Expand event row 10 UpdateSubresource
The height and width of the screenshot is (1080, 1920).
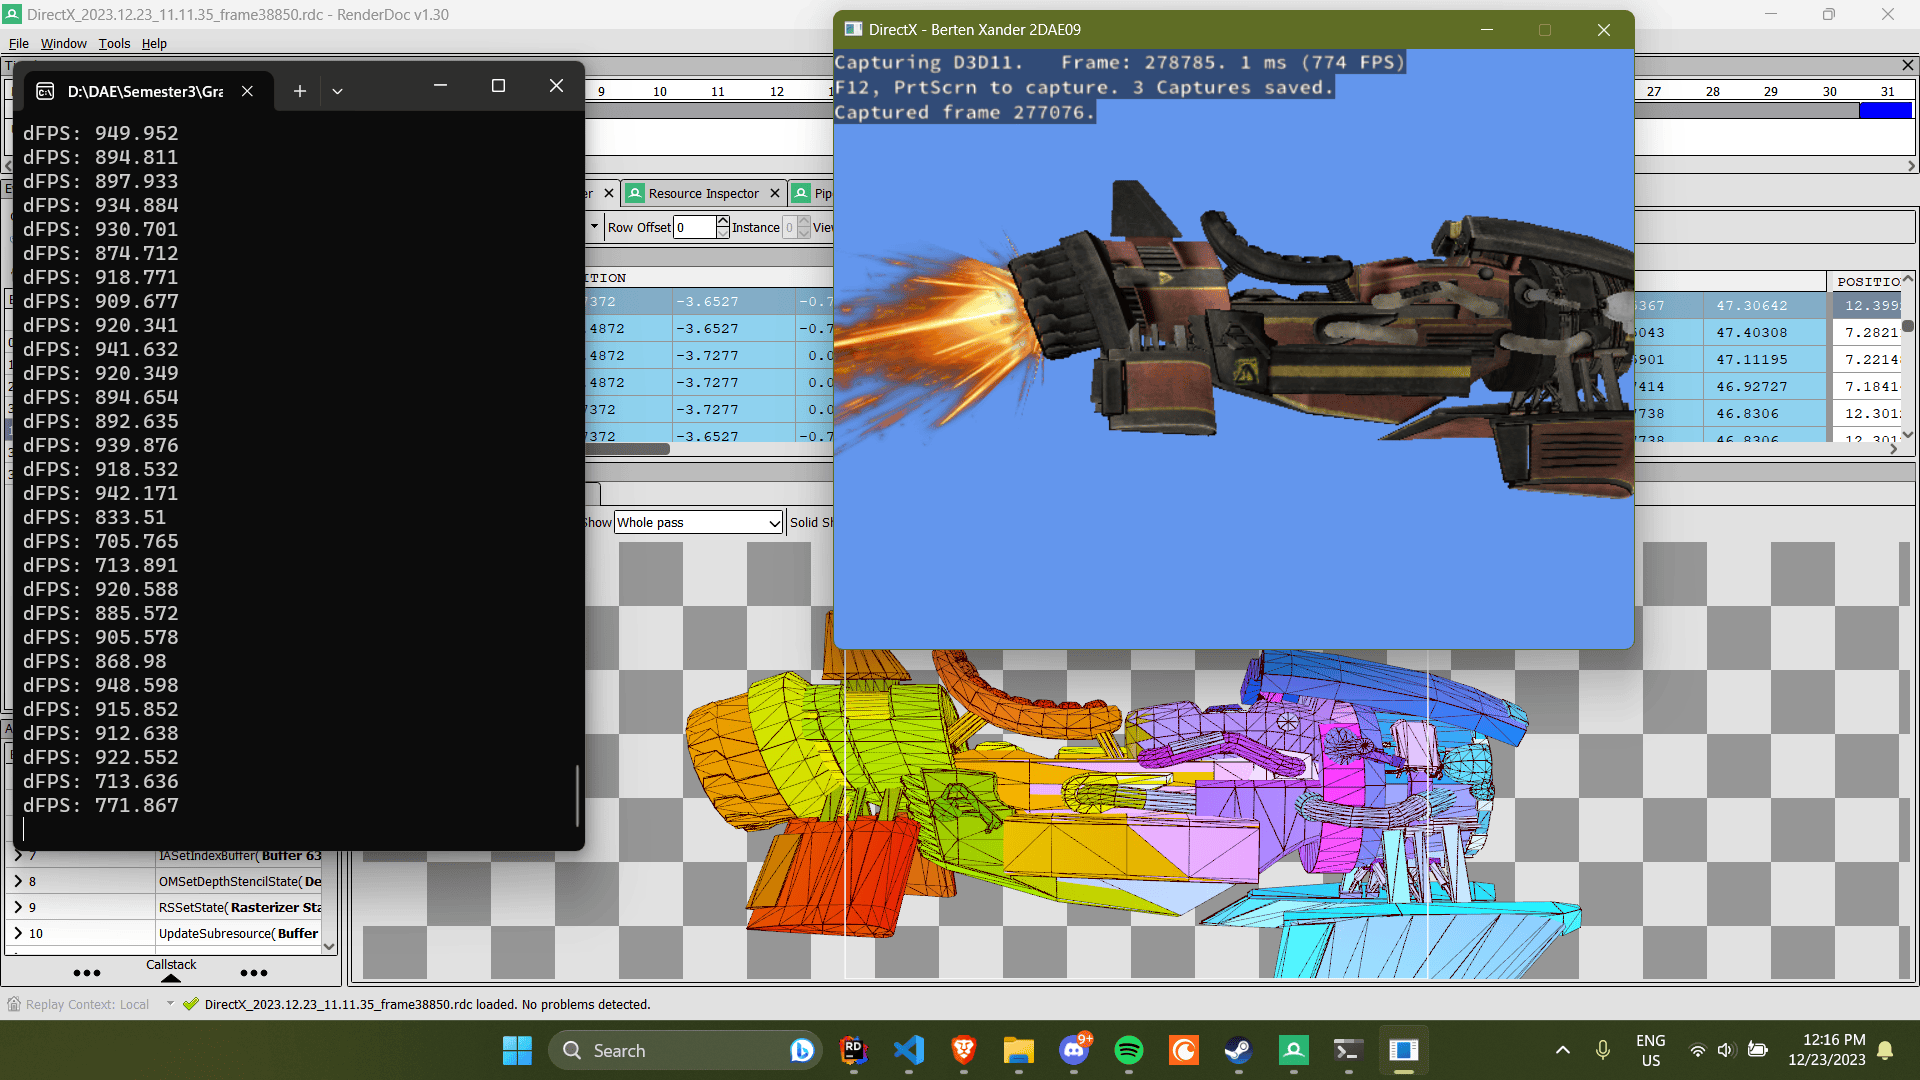[18, 933]
